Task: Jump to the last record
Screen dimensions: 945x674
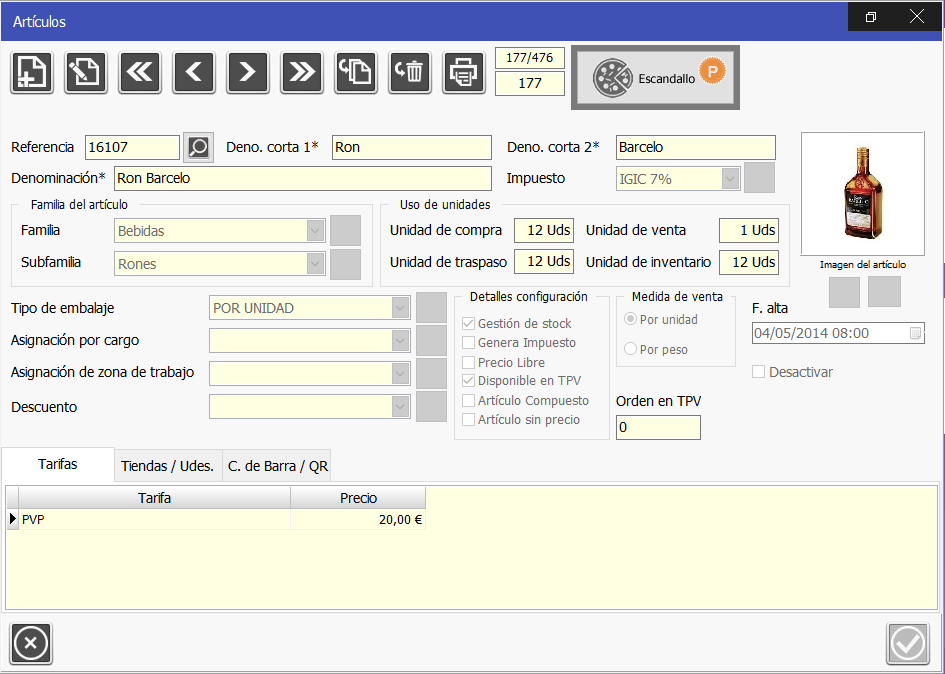Action: [x=302, y=72]
